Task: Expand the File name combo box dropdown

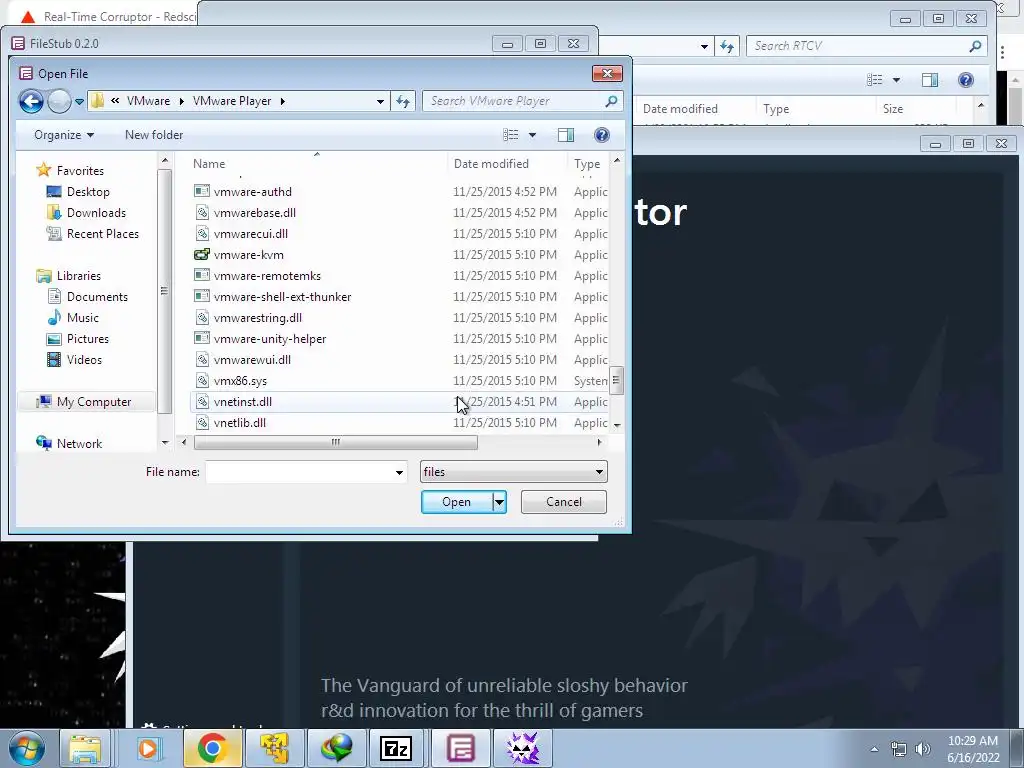Action: (399, 472)
